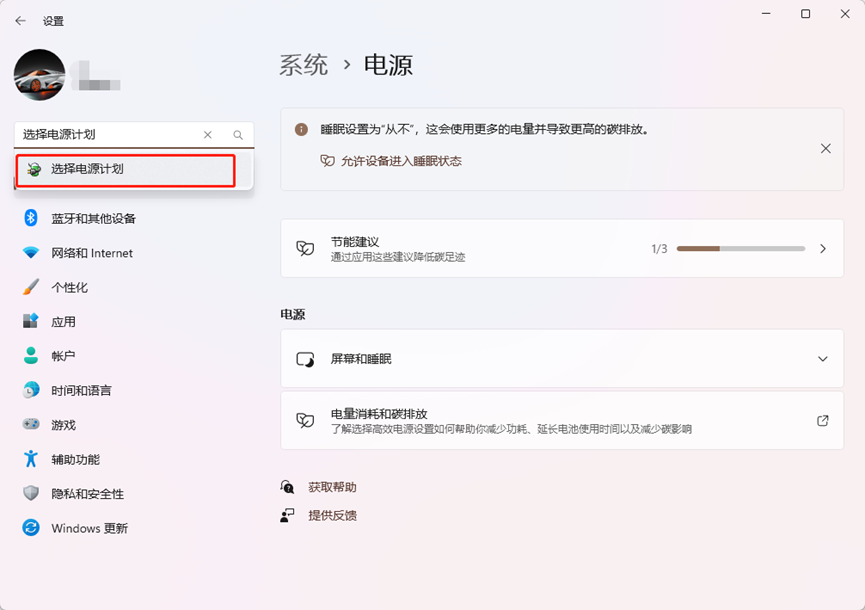Screen dimensions: 865x610
Task: Clear the search box with the X icon
Action: 208,135
